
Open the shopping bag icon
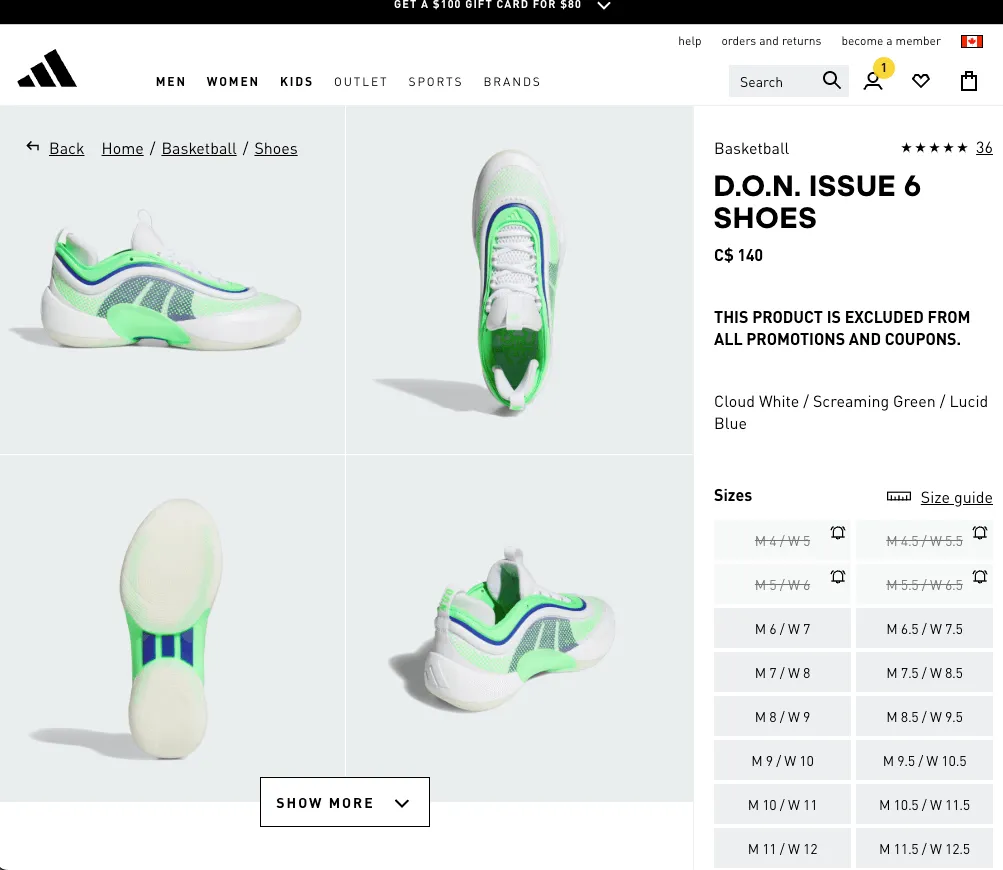coord(967,80)
